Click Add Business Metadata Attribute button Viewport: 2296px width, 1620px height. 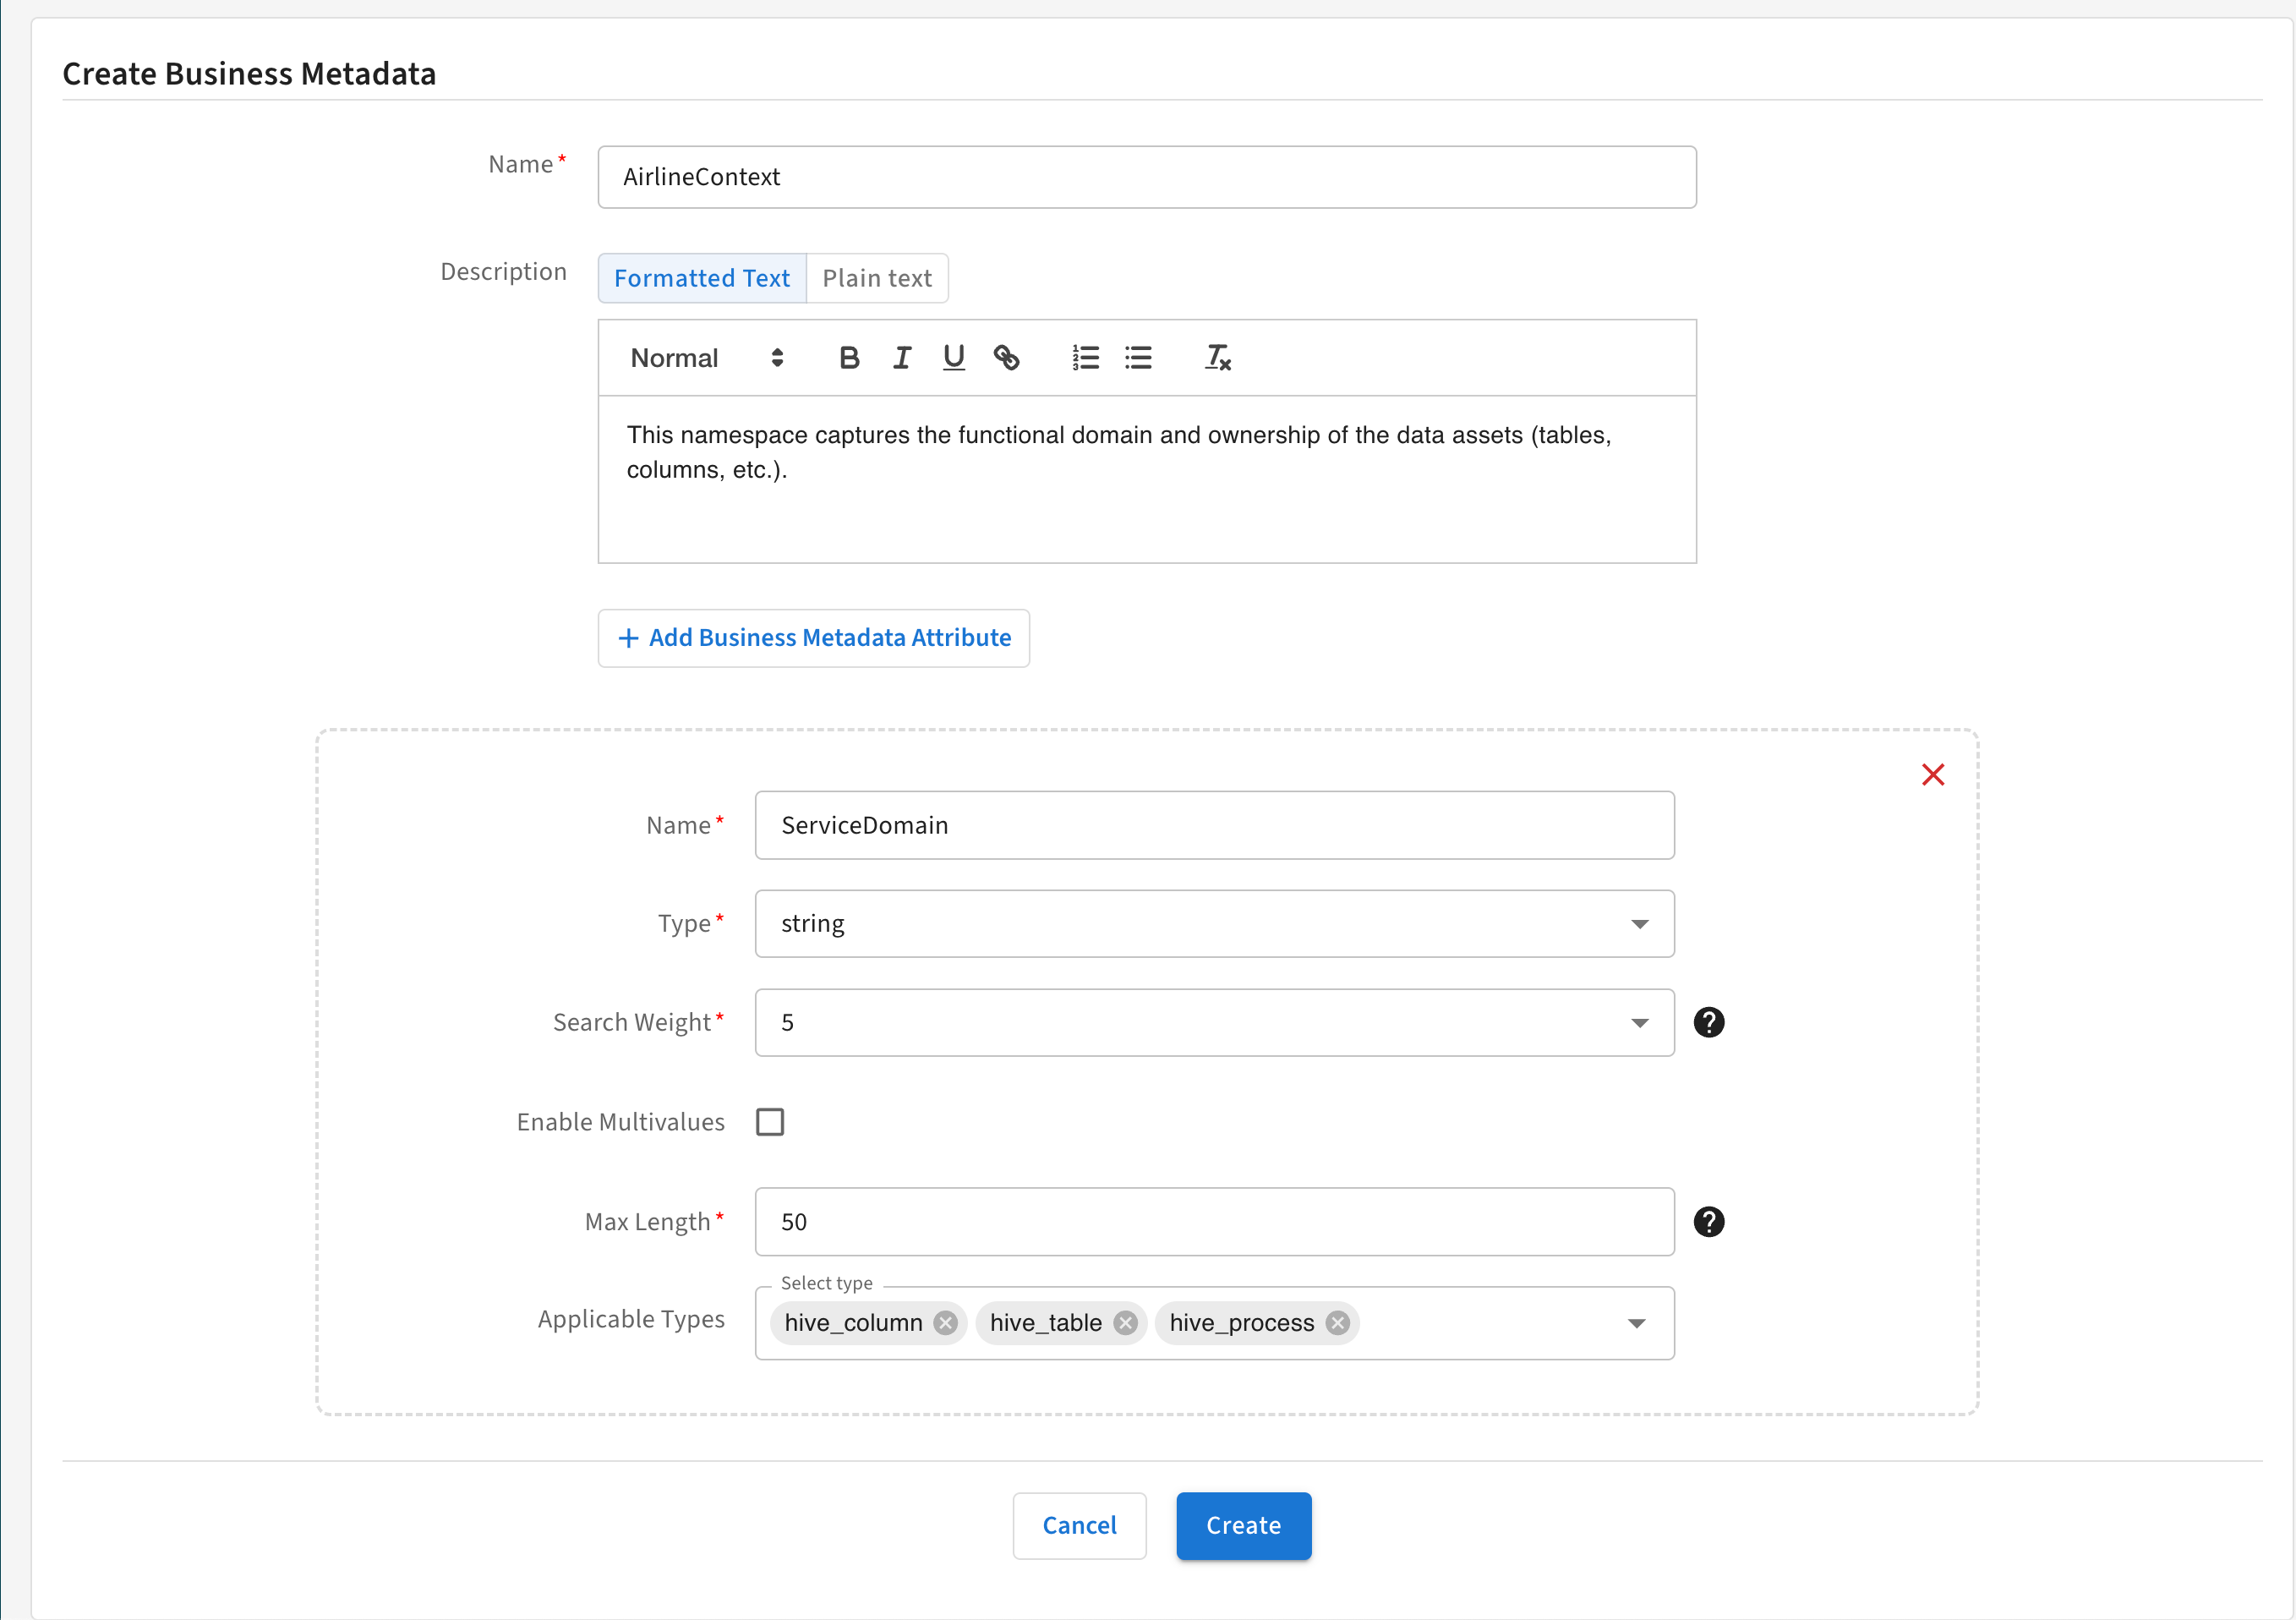pos(813,638)
